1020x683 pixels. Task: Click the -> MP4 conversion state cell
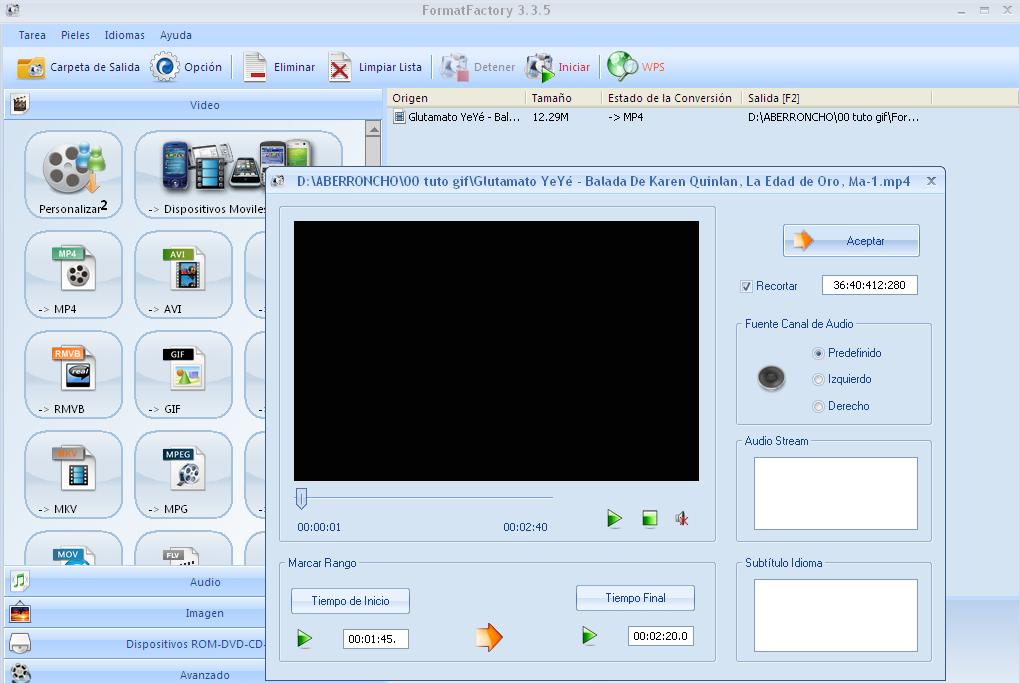point(625,117)
